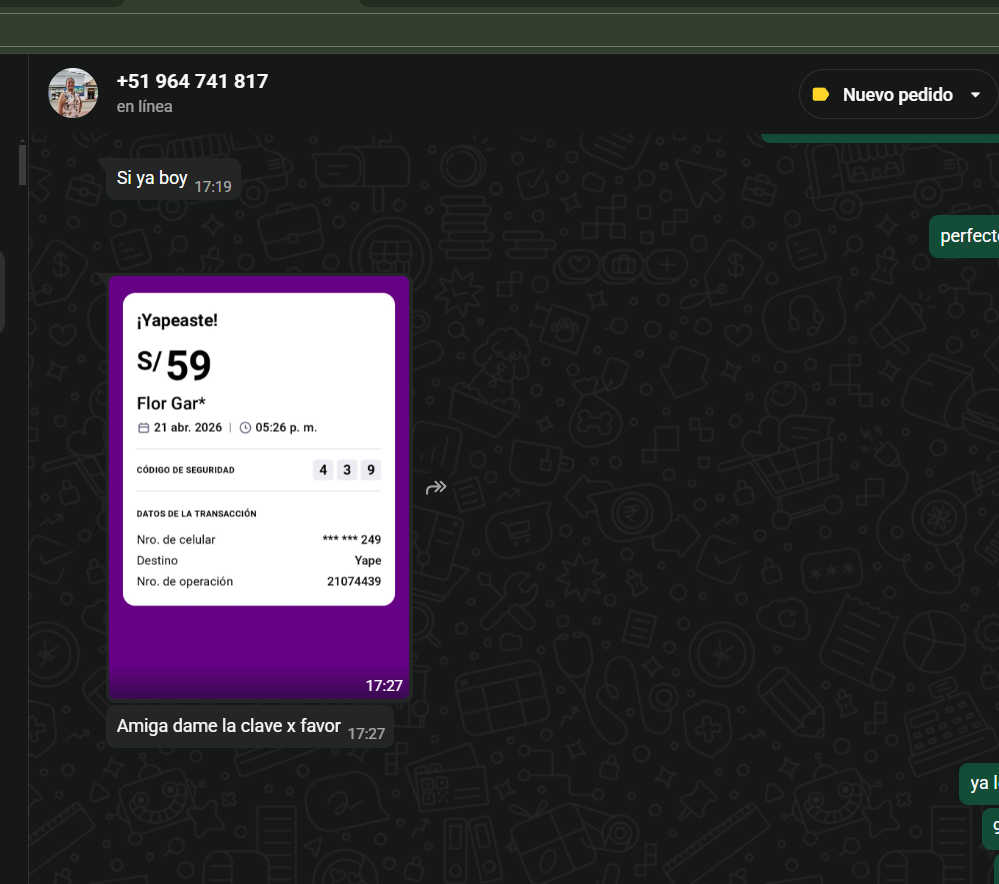Click the '¡Yapeaste!' heading in the receipt
This screenshot has height=884, width=999.
coord(177,320)
